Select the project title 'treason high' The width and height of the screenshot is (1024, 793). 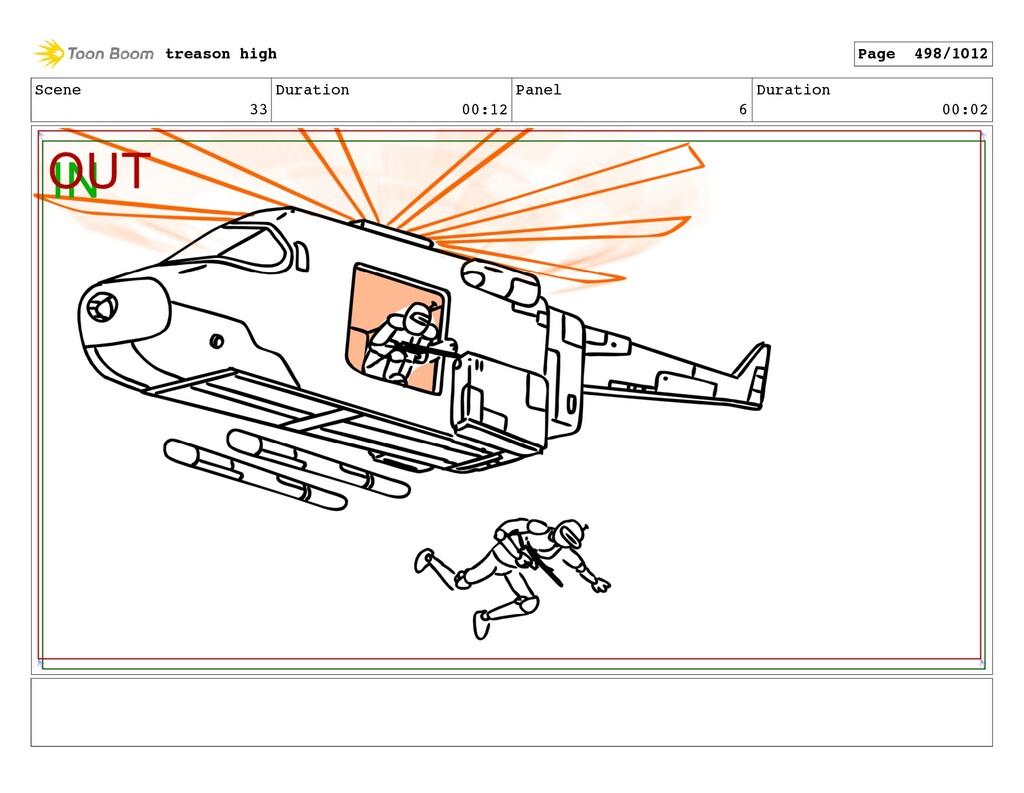221,54
